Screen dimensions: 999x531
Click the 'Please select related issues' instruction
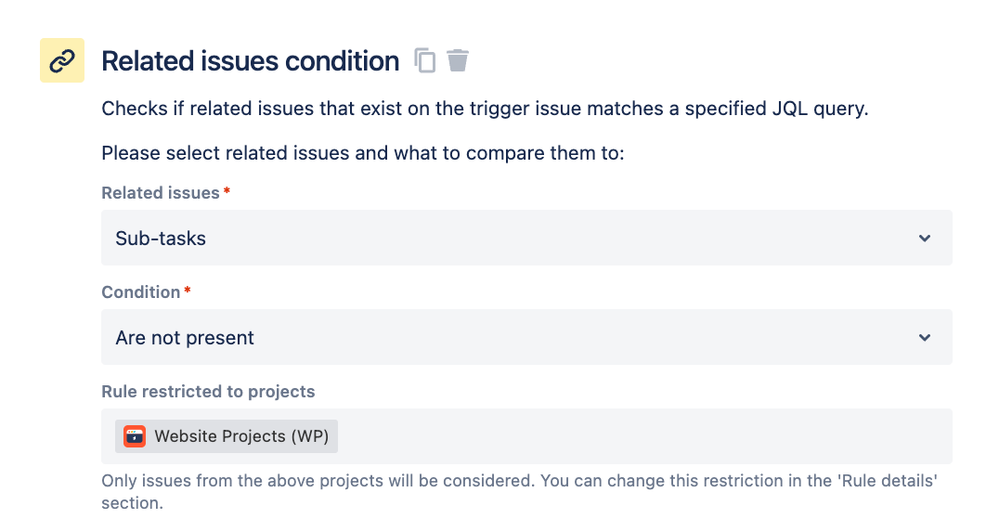point(362,155)
